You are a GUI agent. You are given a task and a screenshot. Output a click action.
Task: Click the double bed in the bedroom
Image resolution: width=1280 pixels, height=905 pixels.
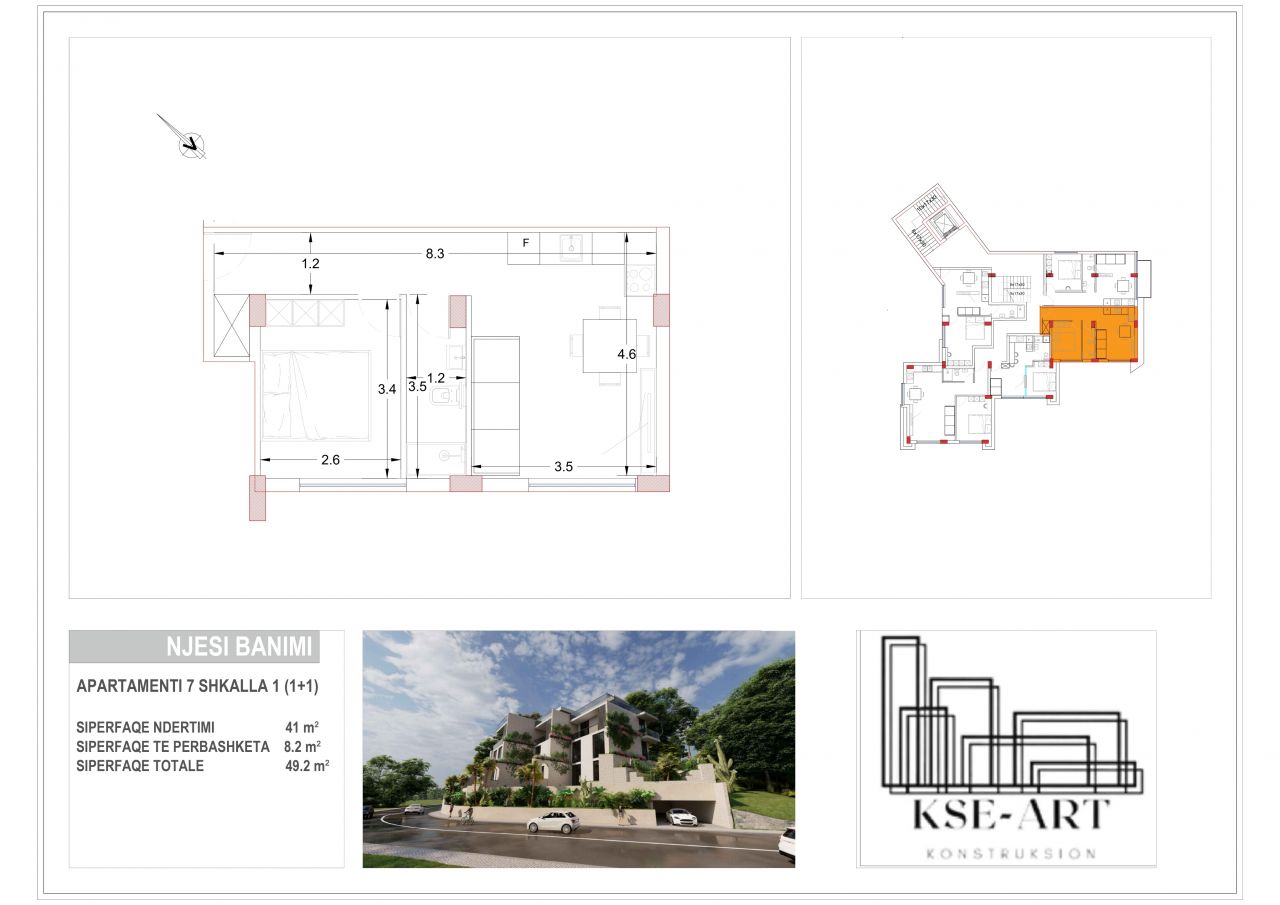(315, 394)
